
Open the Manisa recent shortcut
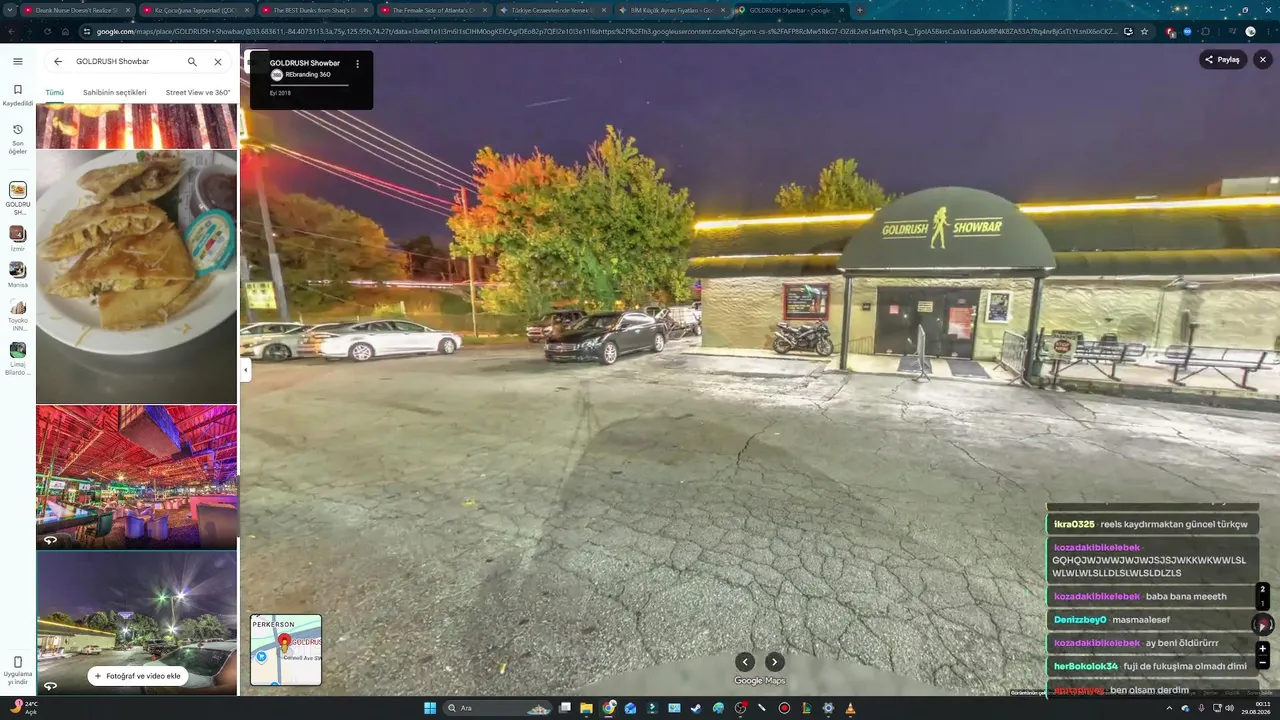pos(18,274)
